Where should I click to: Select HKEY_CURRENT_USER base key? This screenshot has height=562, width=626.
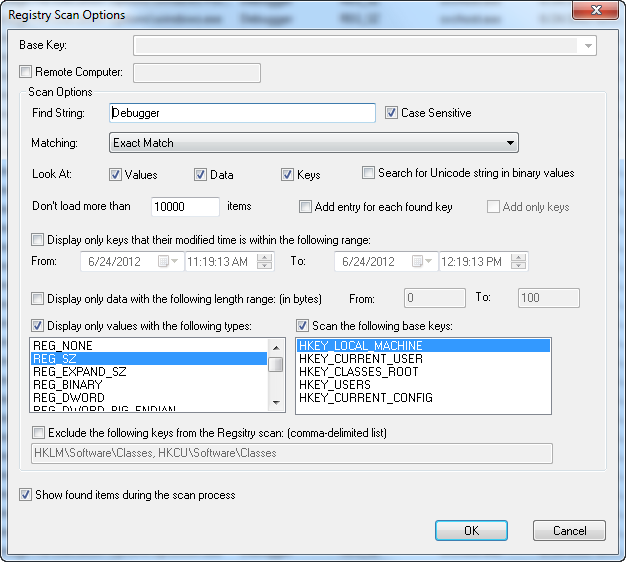click(360, 359)
